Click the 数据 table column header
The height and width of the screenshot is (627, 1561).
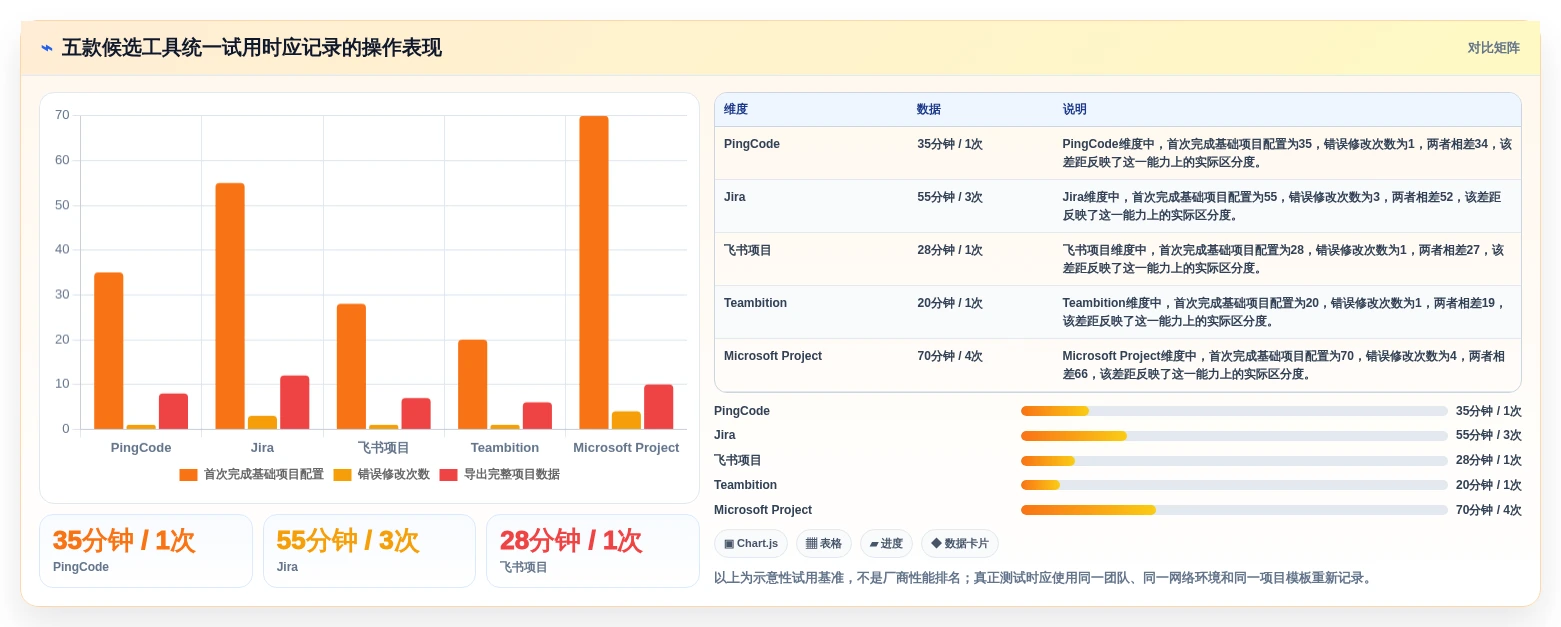point(929,110)
